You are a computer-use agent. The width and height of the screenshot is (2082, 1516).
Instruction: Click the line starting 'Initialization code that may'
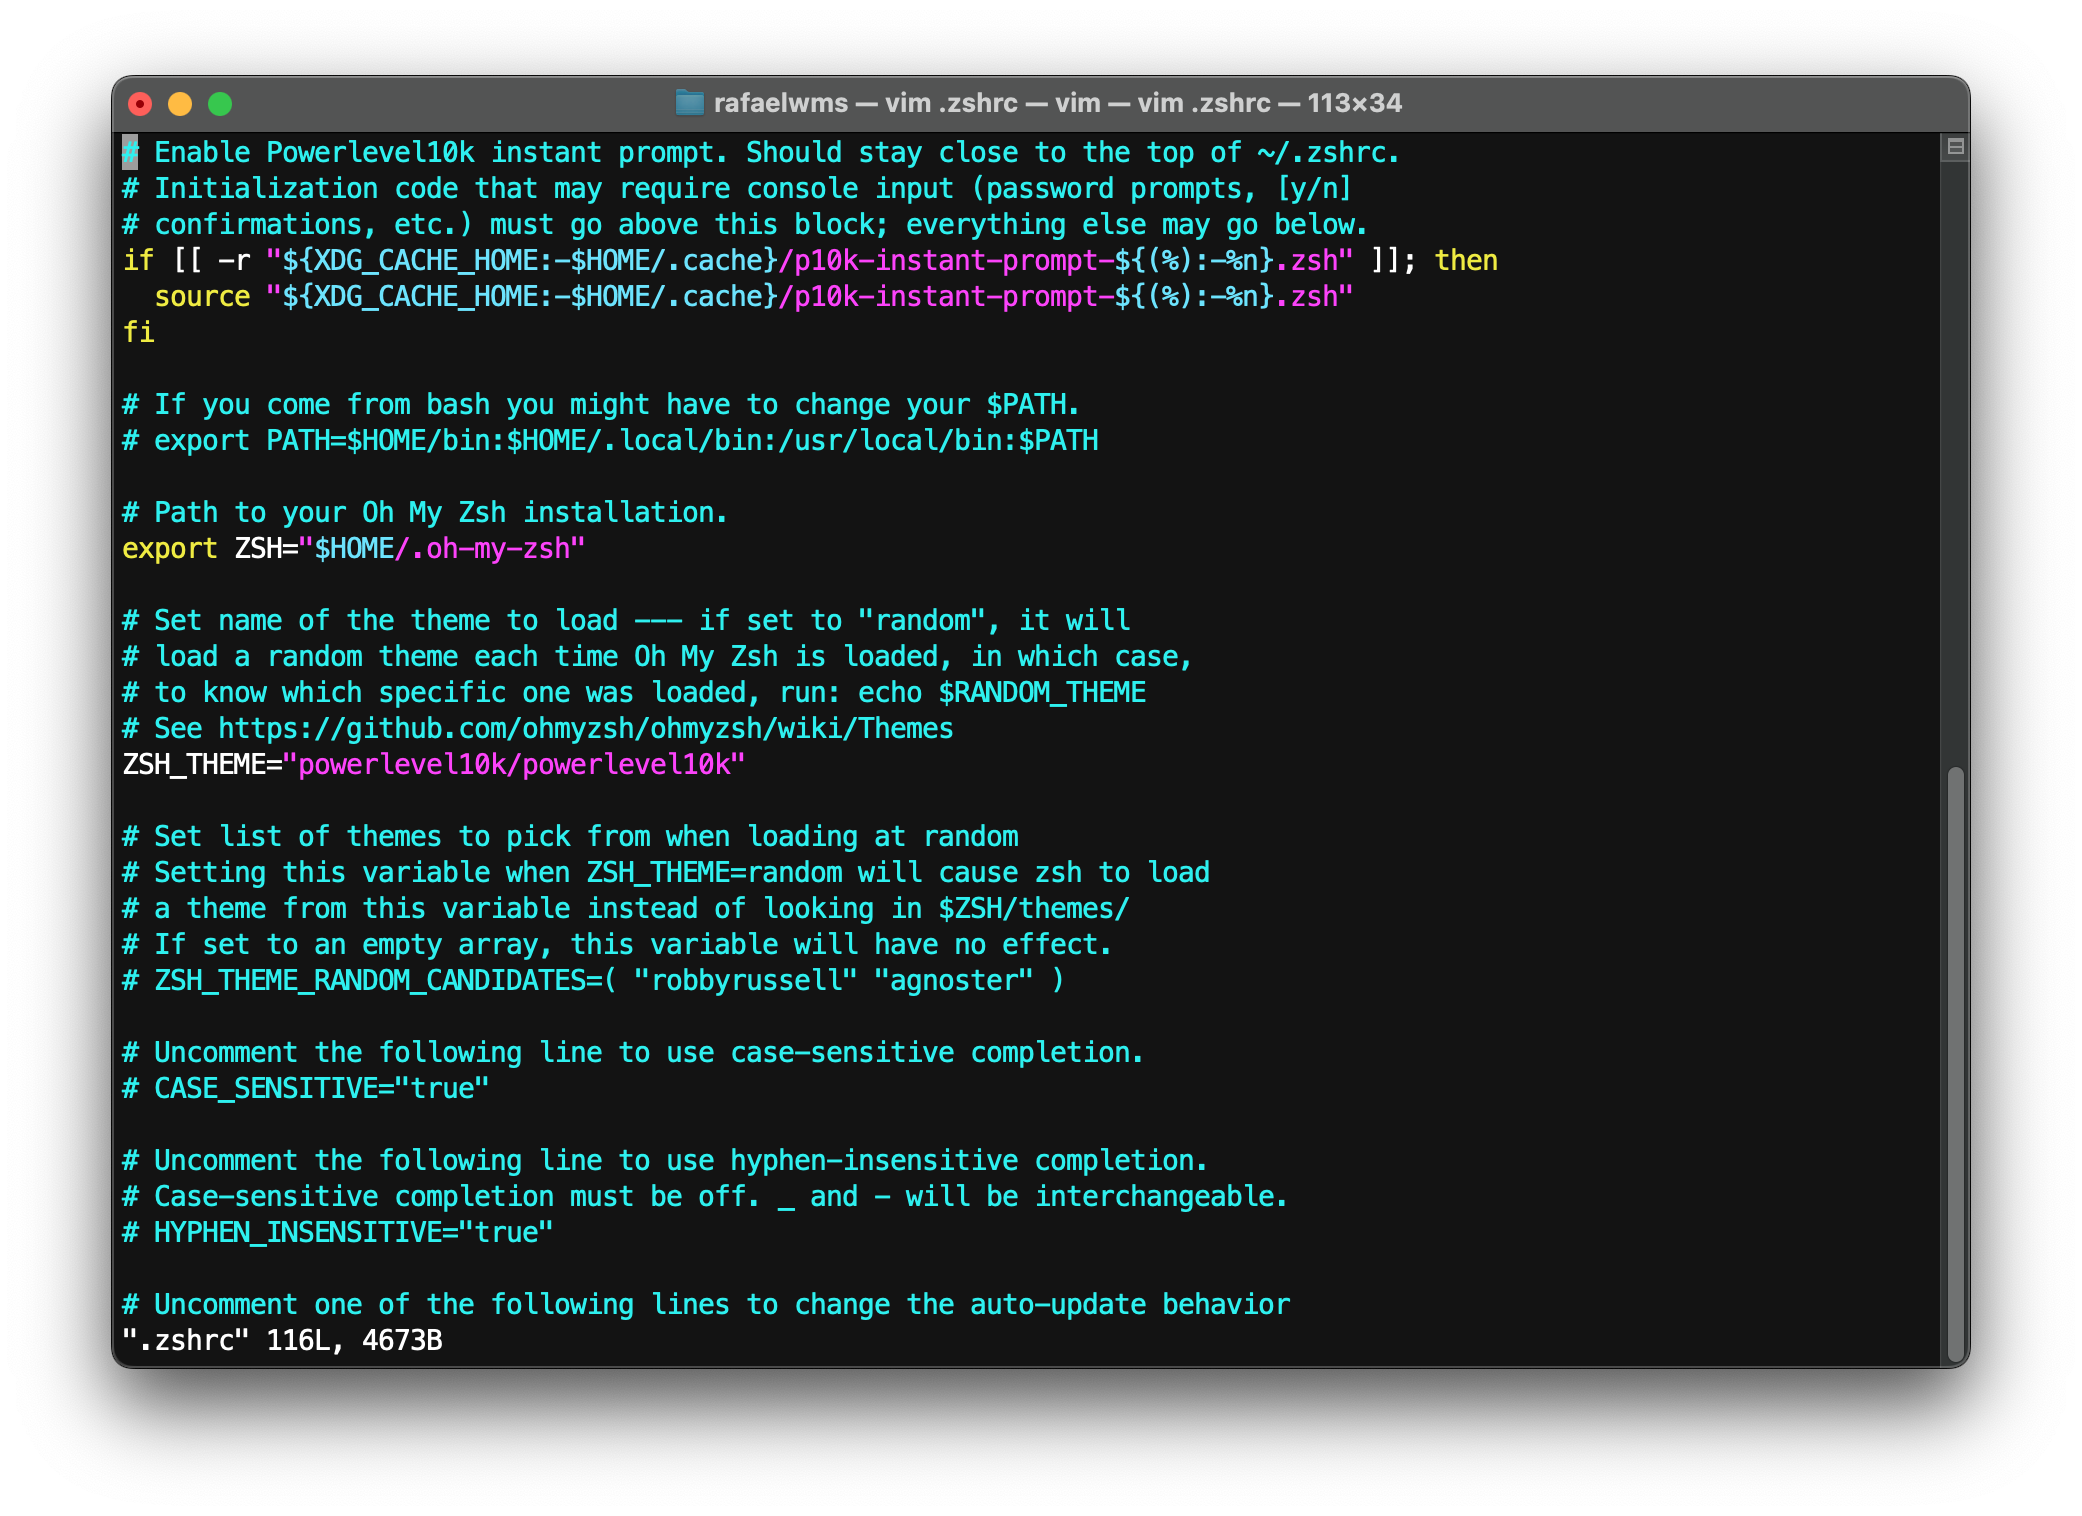[737, 188]
